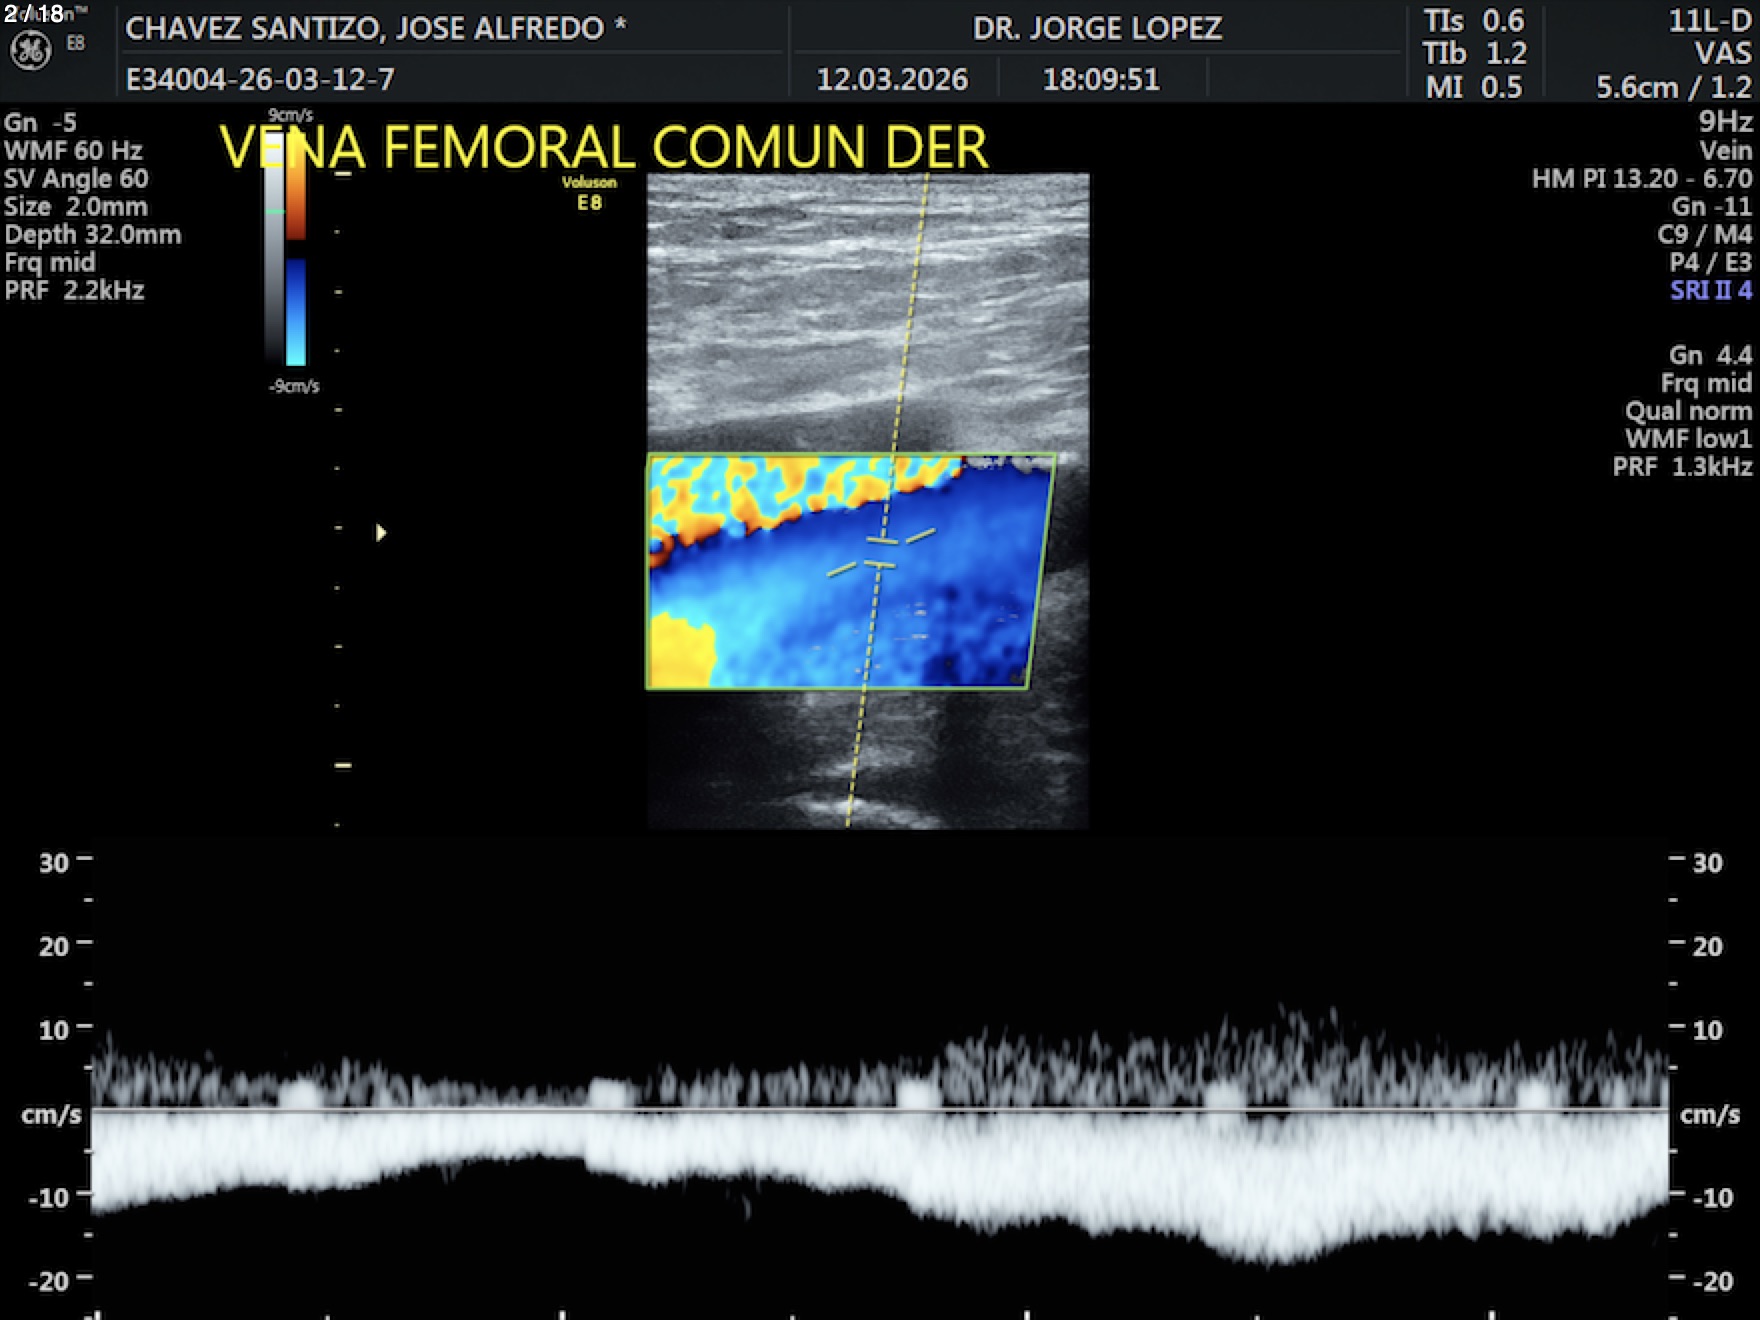Click the Vein preset label
Image resolution: width=1760 pixels, height=1320 pixels.
coord(1725,151)
